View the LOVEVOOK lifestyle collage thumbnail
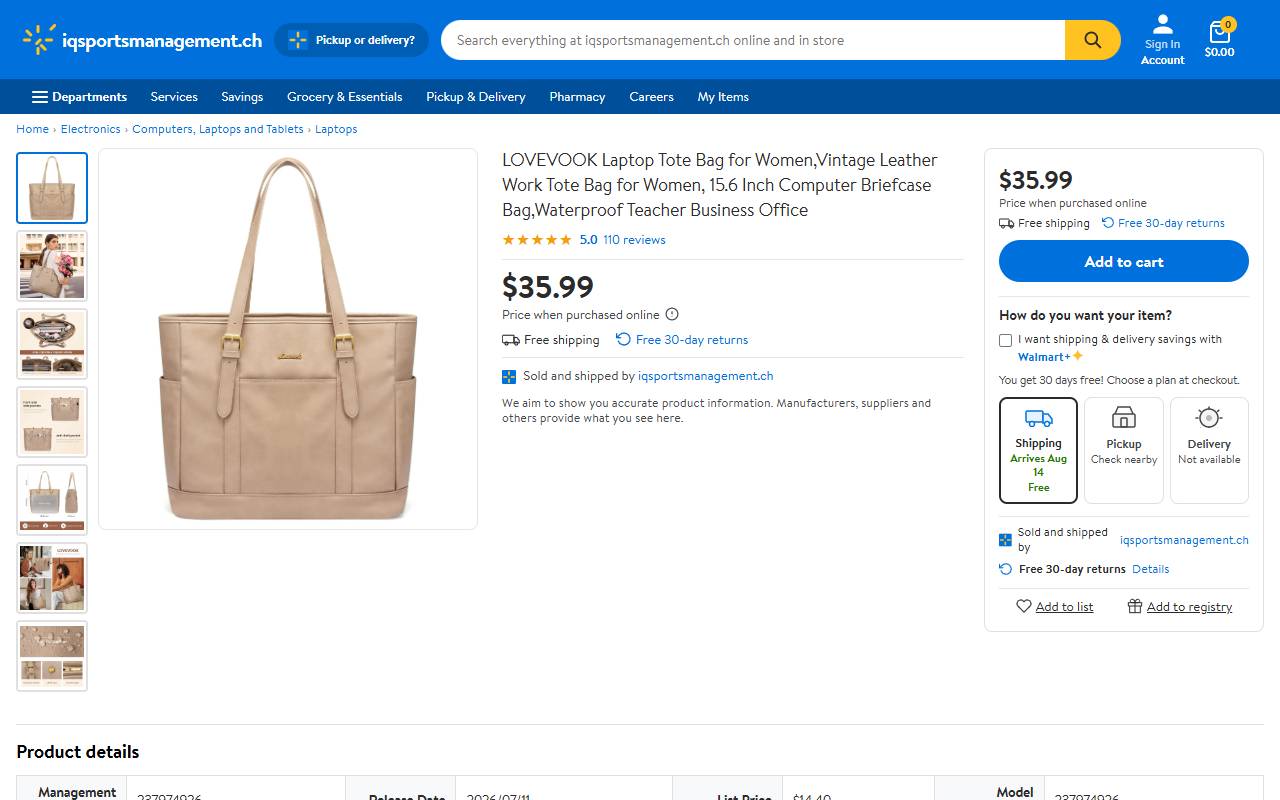The width and height of the screenshot is (1280, 800). point(52,578)
